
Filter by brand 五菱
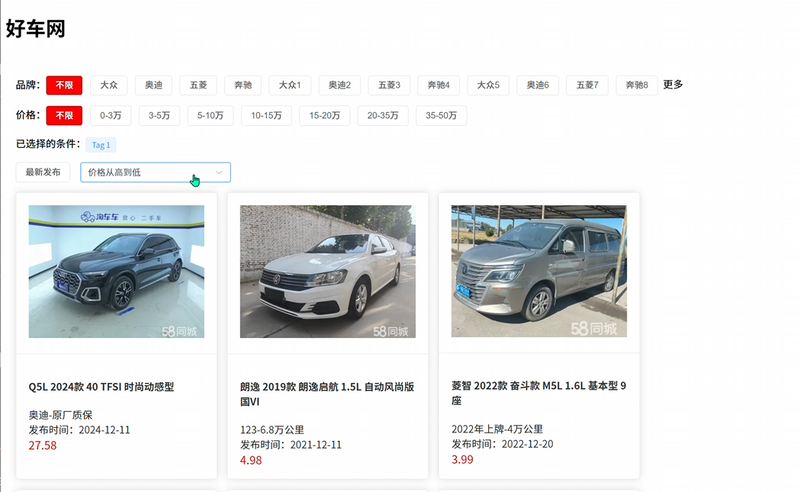pyautogui.click(x=198, y=85)
